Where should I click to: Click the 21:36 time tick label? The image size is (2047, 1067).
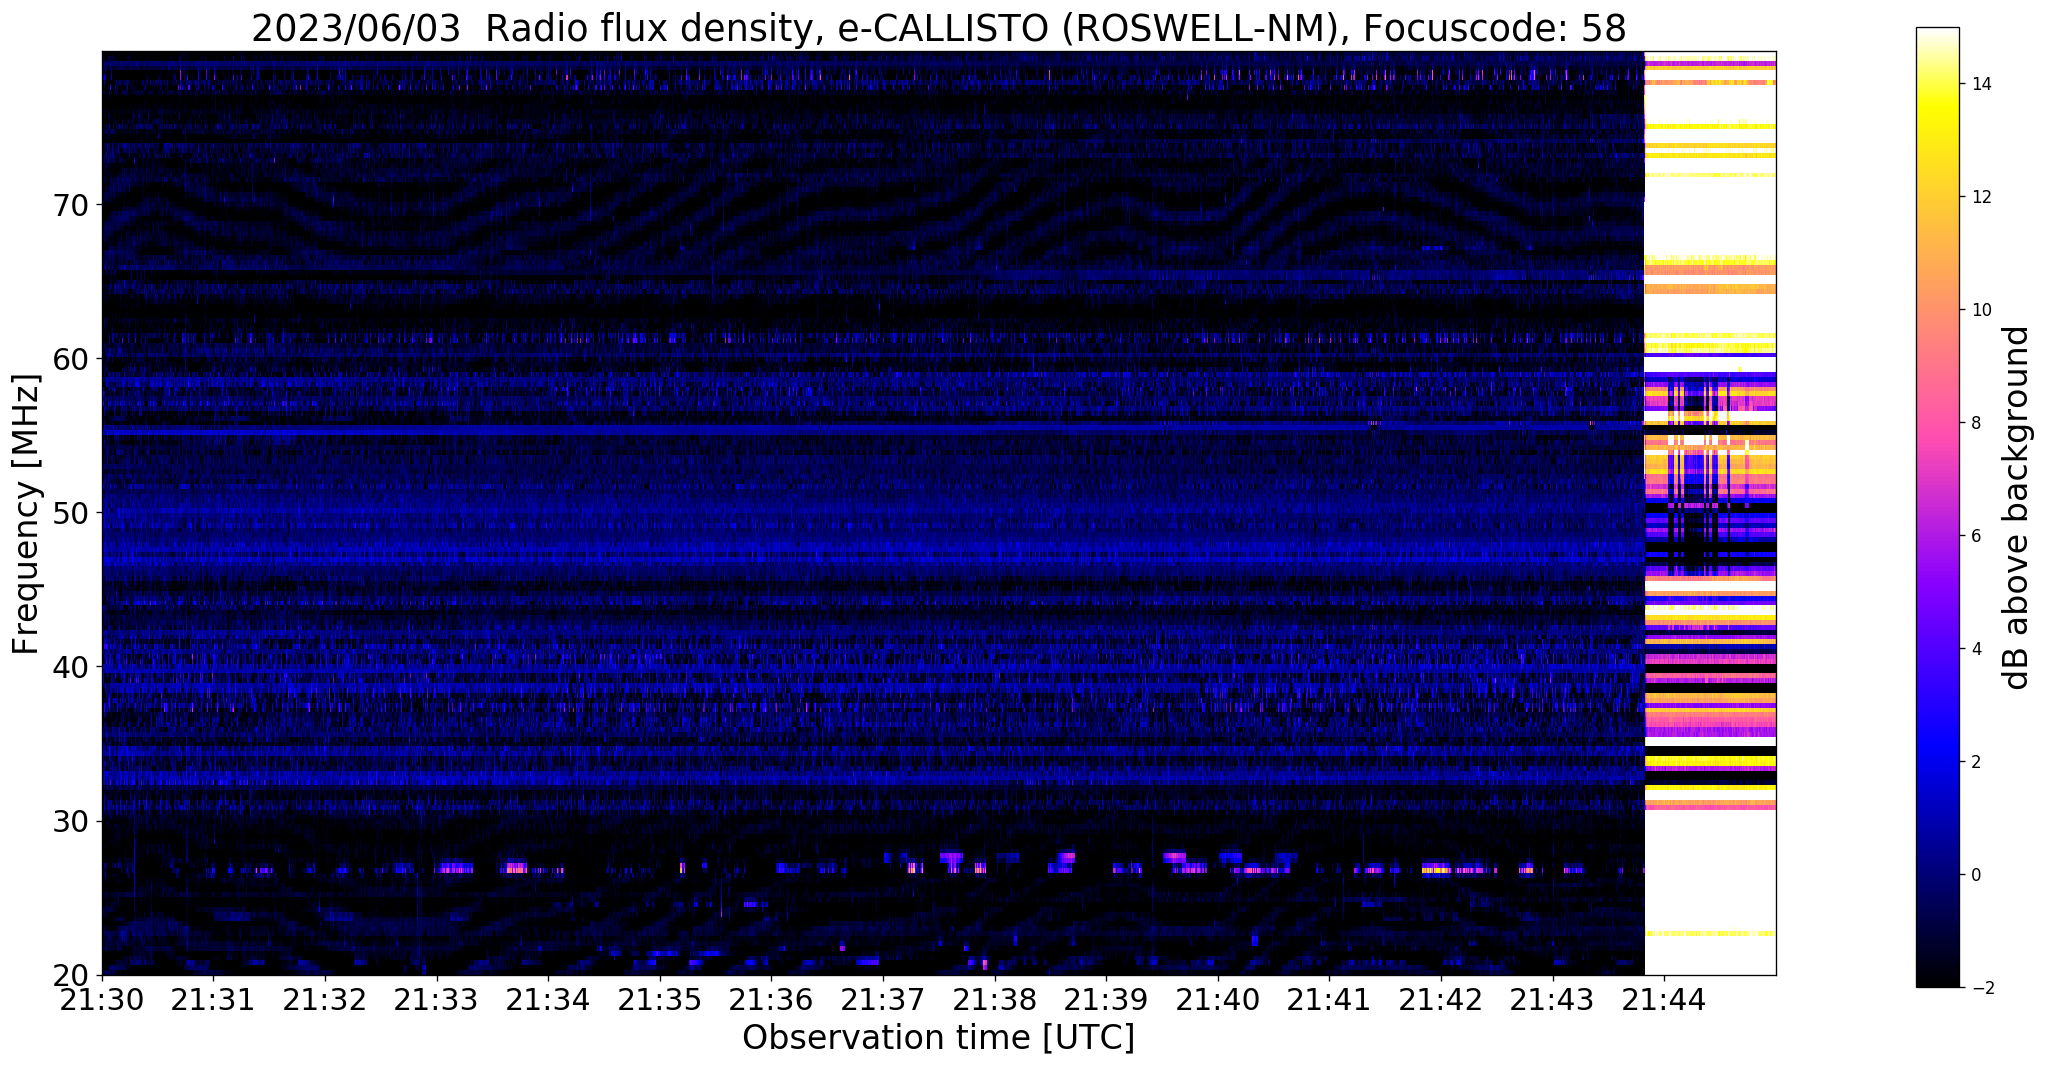click(x=771, y=998)
